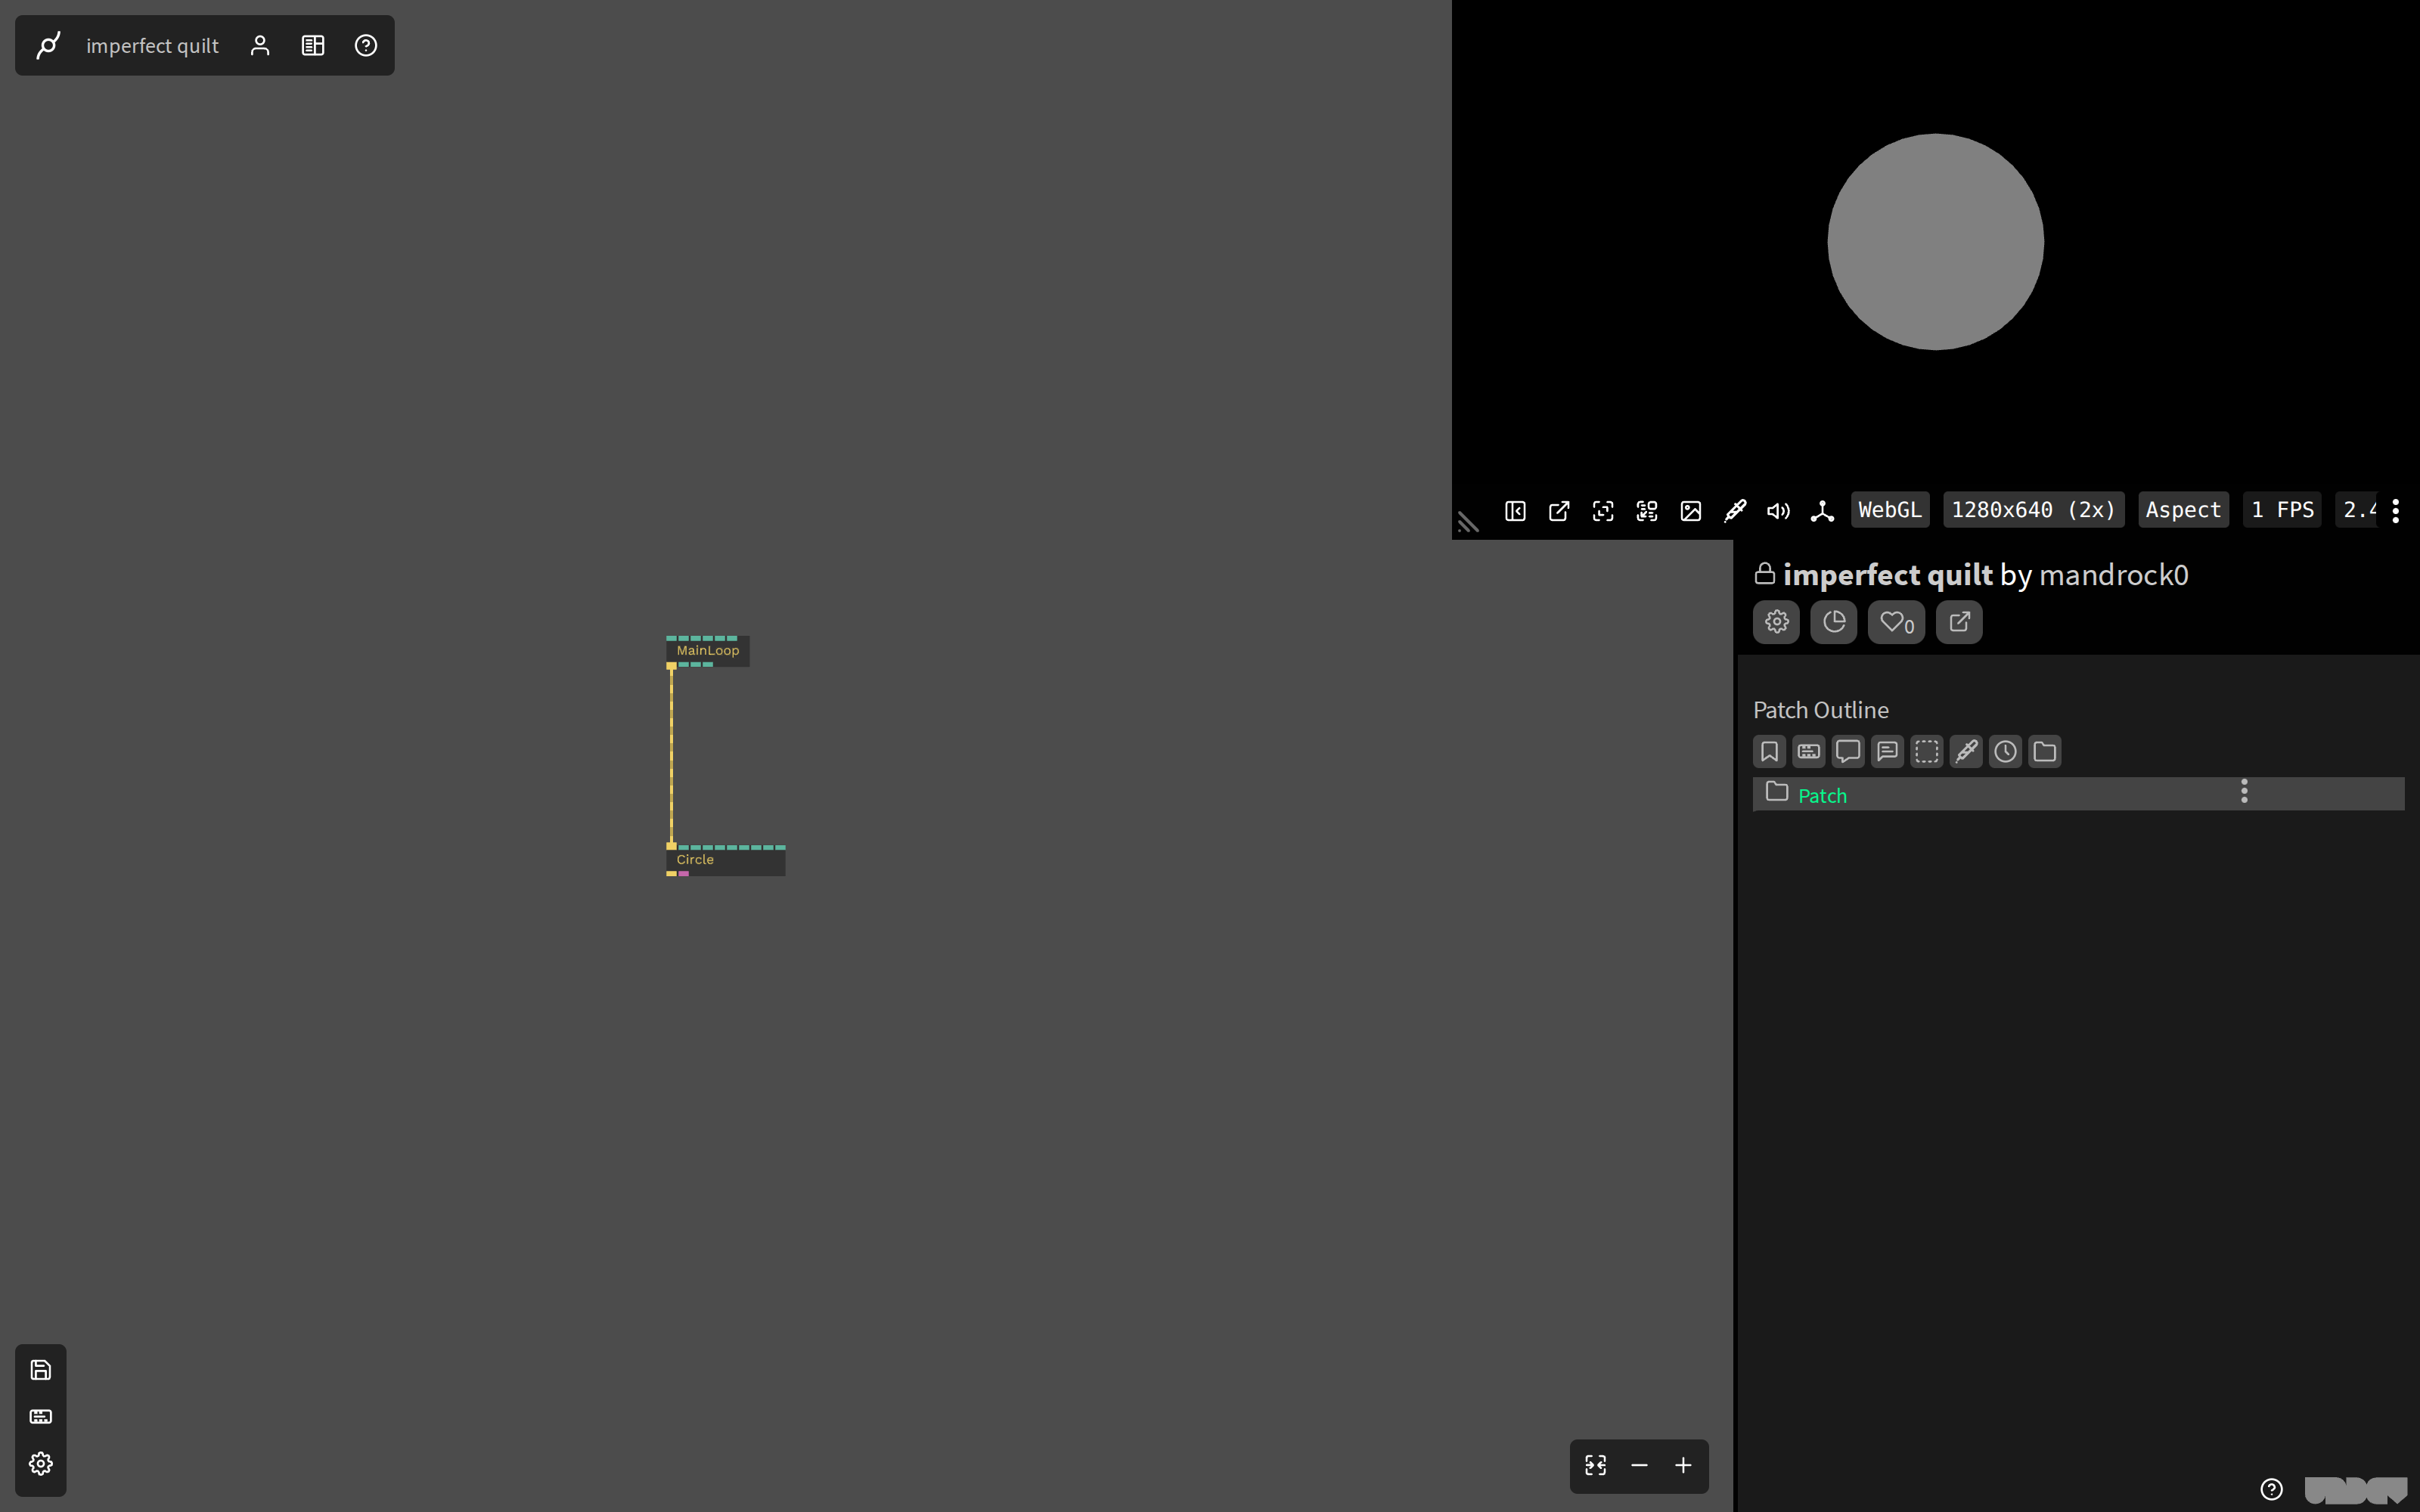
Task: Toggle canvas fullscreen focus icon
Action: 1603,511
